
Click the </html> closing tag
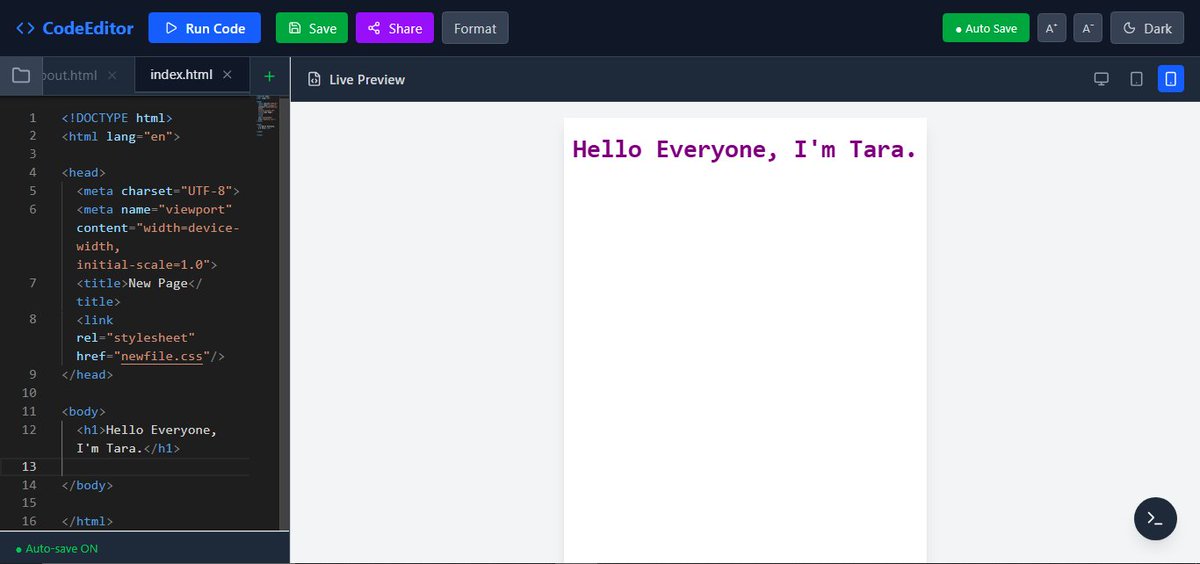click(87, 521)
